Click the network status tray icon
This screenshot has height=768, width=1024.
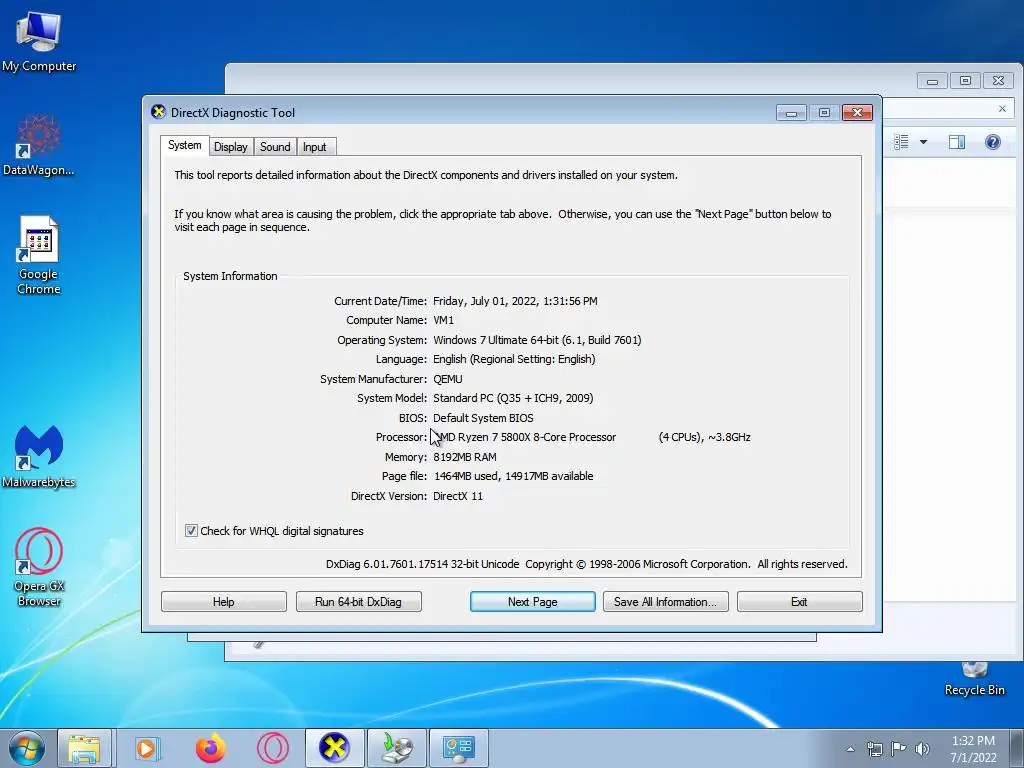tap(874, 749)
